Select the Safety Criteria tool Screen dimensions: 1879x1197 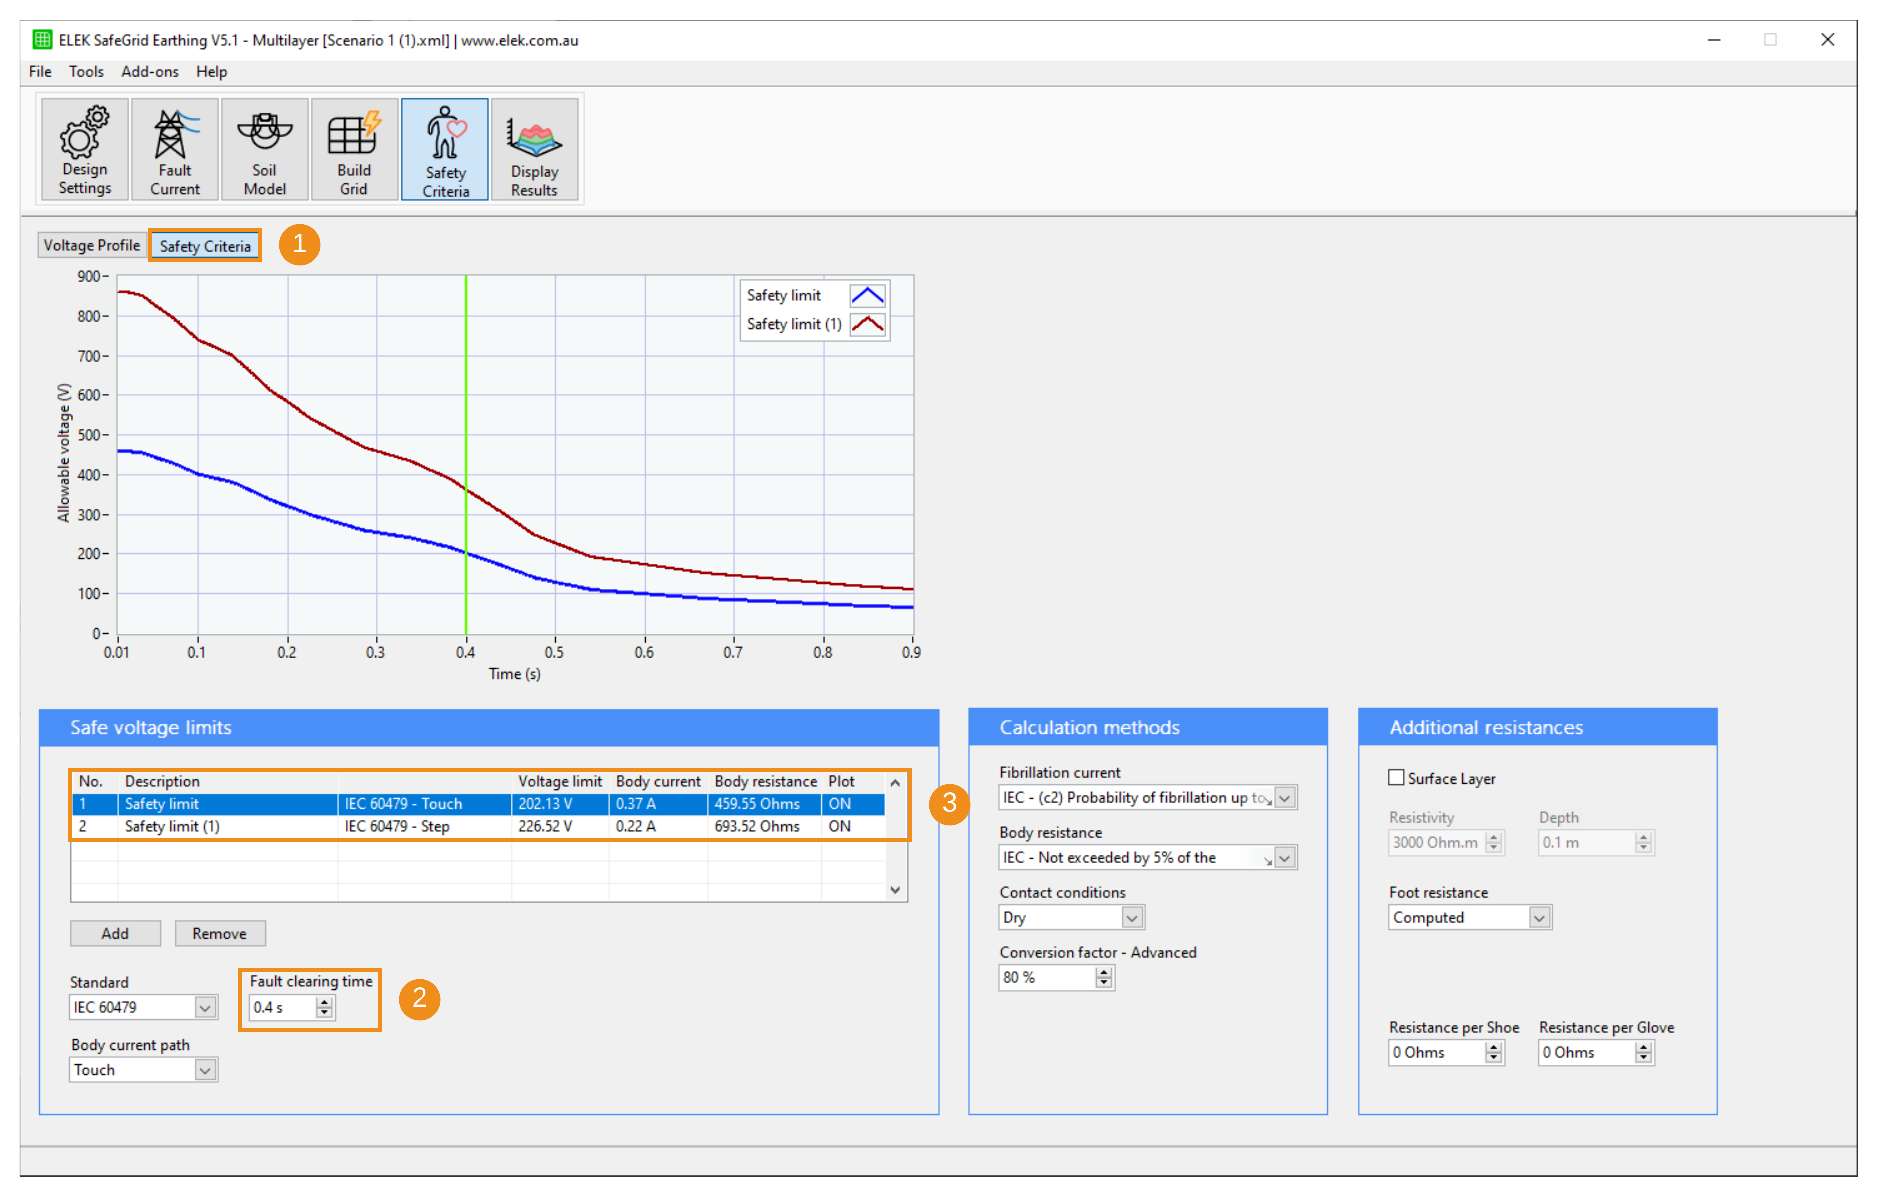(444, 148)
